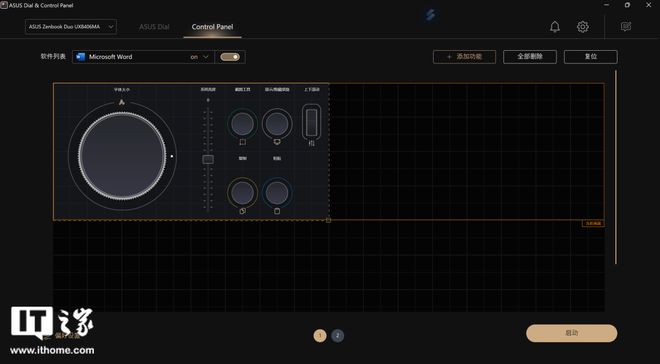660x364 pixels.
Task: Go to layout page 2
Action: click(337, 335)
